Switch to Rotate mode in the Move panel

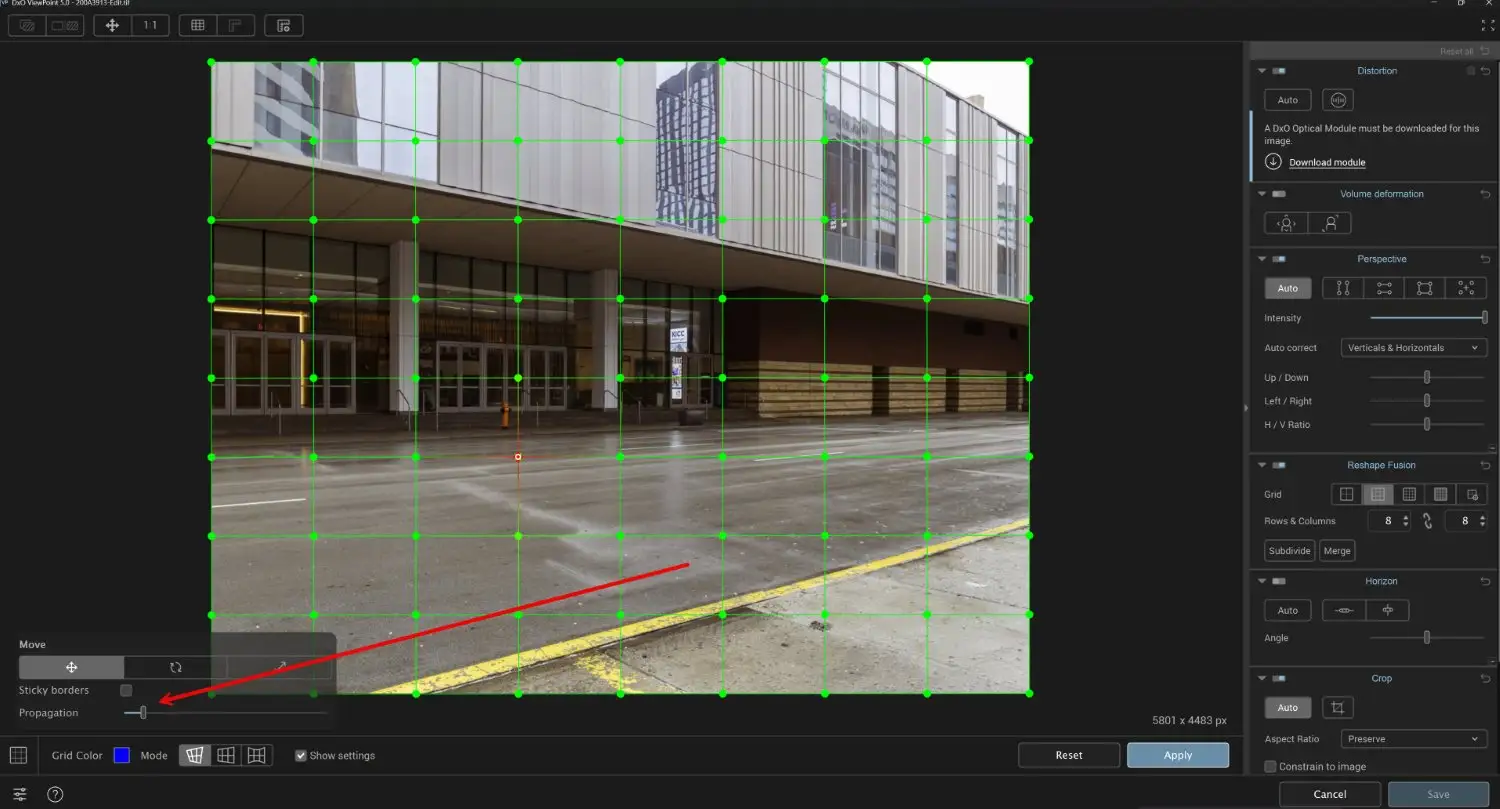pyautogui.click(x=174, y=667)
